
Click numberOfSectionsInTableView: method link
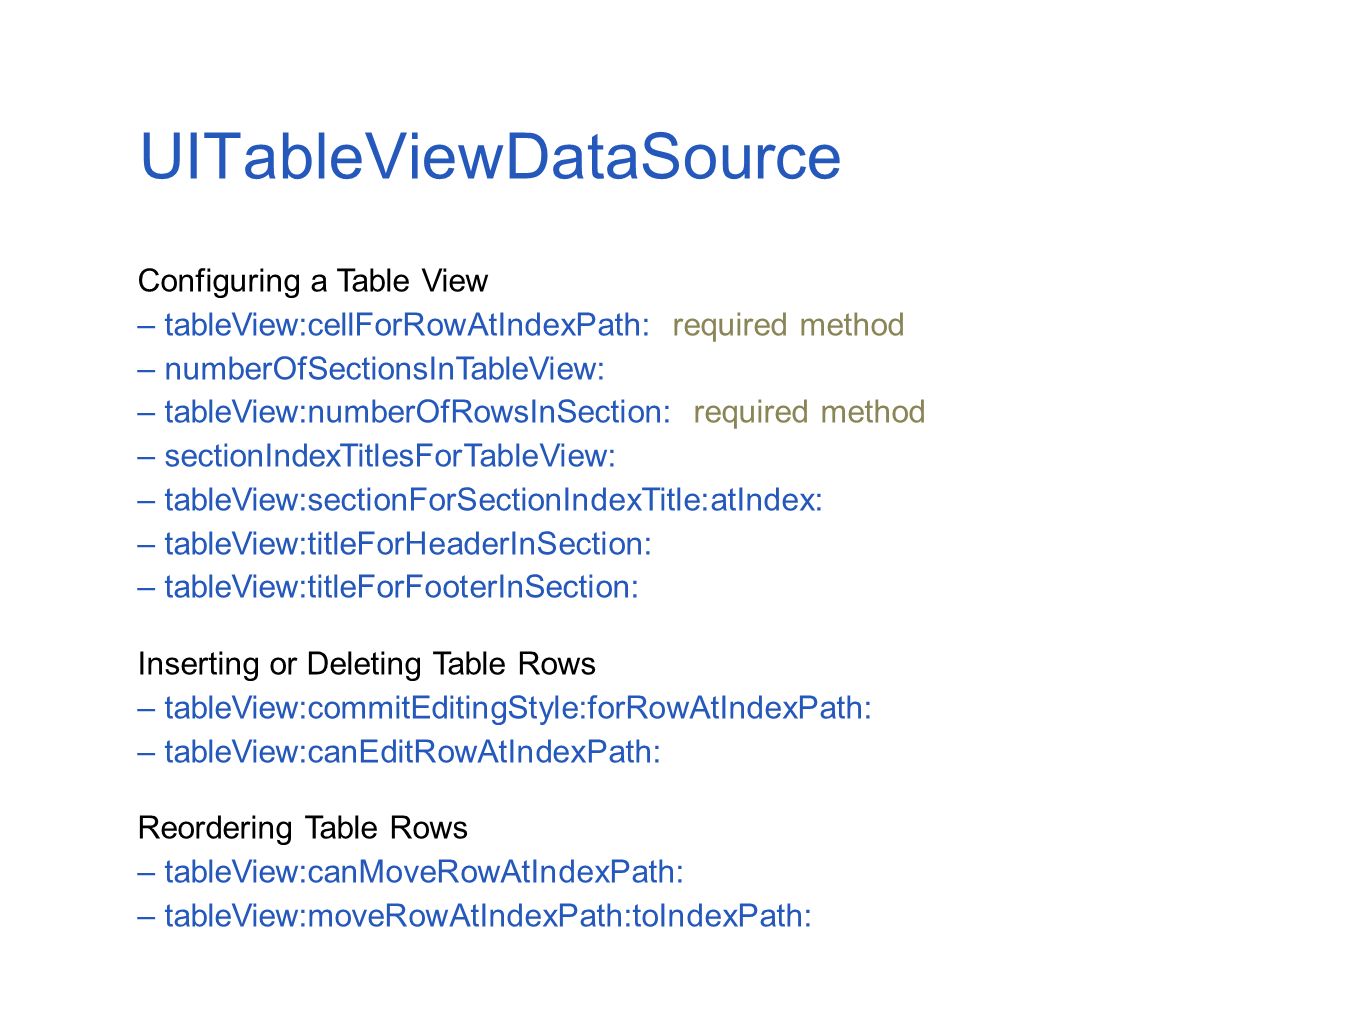point(385,369)
